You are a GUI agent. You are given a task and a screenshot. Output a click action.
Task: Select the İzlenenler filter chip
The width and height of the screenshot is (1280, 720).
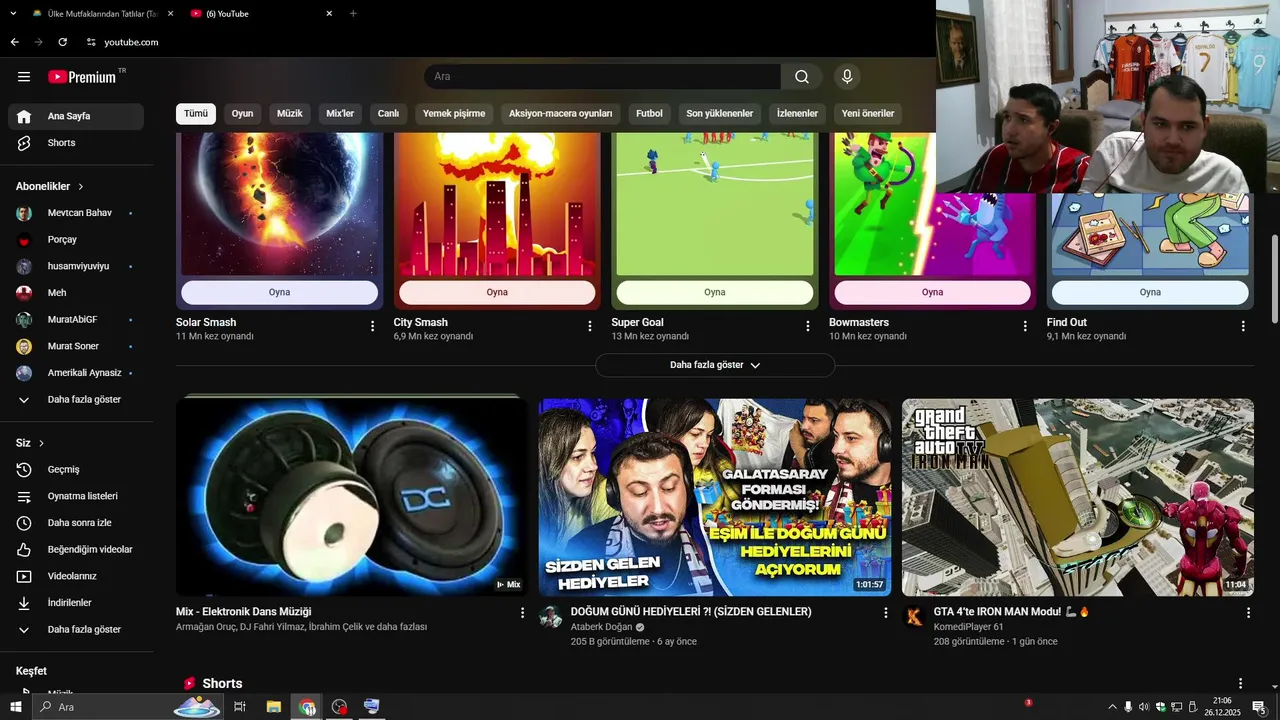point(797,113)
